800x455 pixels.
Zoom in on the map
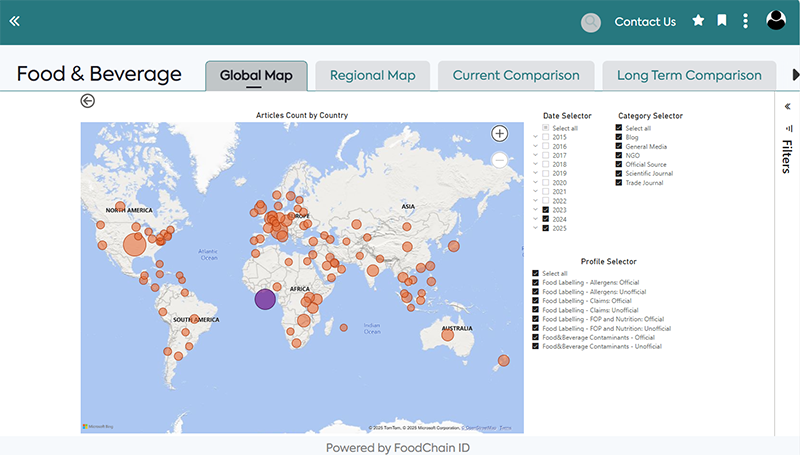tap(500, 134)
